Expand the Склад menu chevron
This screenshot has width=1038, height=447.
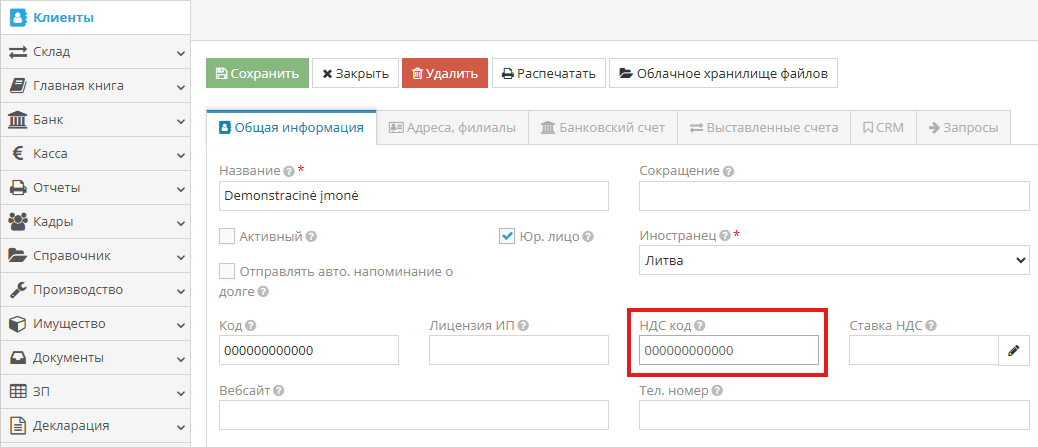coord(181,53)
